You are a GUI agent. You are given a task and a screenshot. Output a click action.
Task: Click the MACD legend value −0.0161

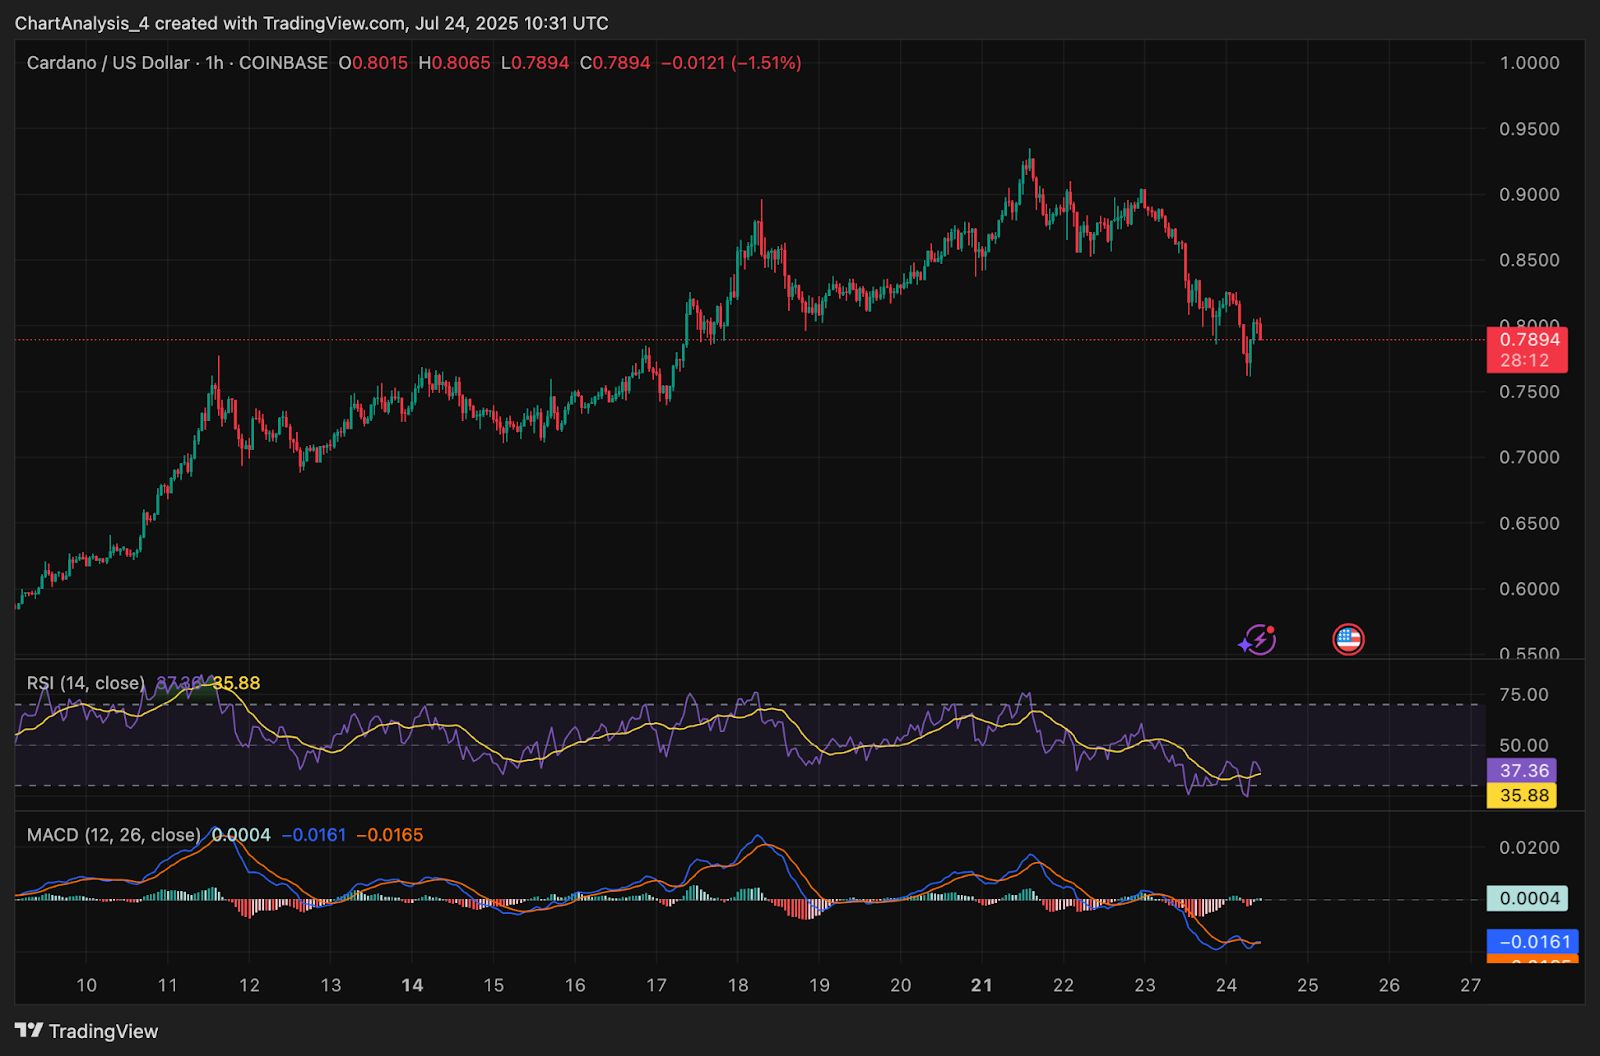pyautogui.click(x=314, y=835)
